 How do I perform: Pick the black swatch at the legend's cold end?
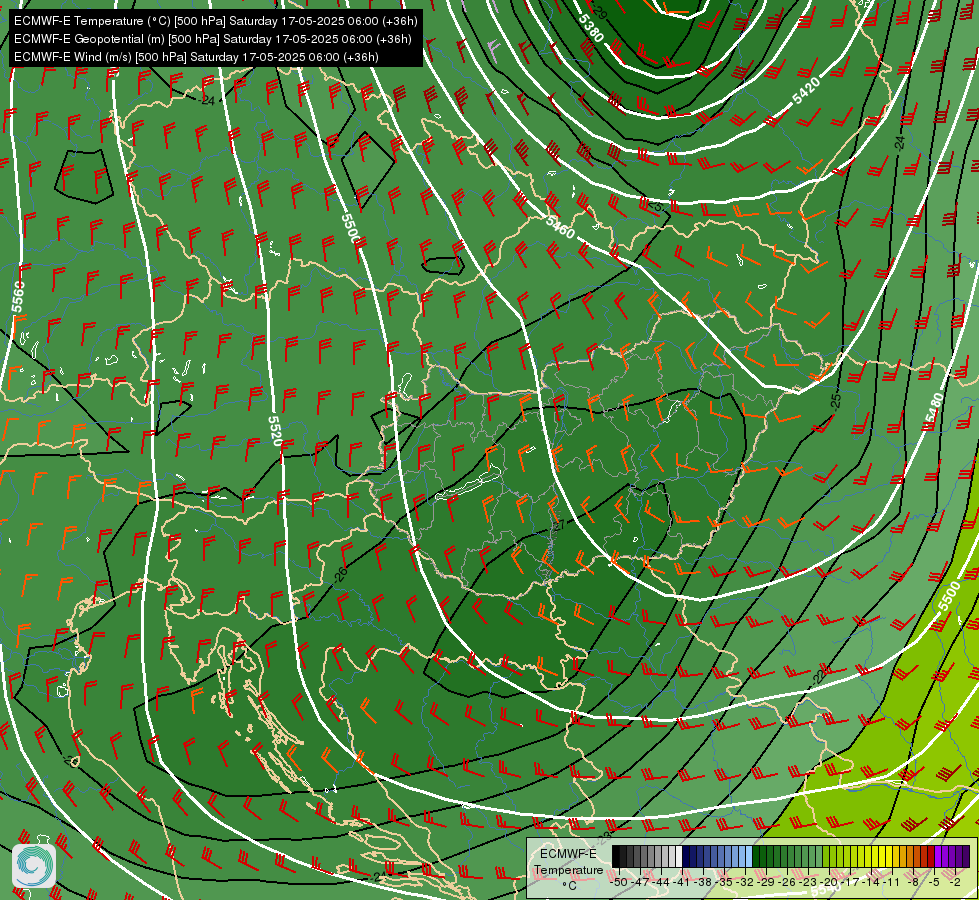[x=616, y=856]
